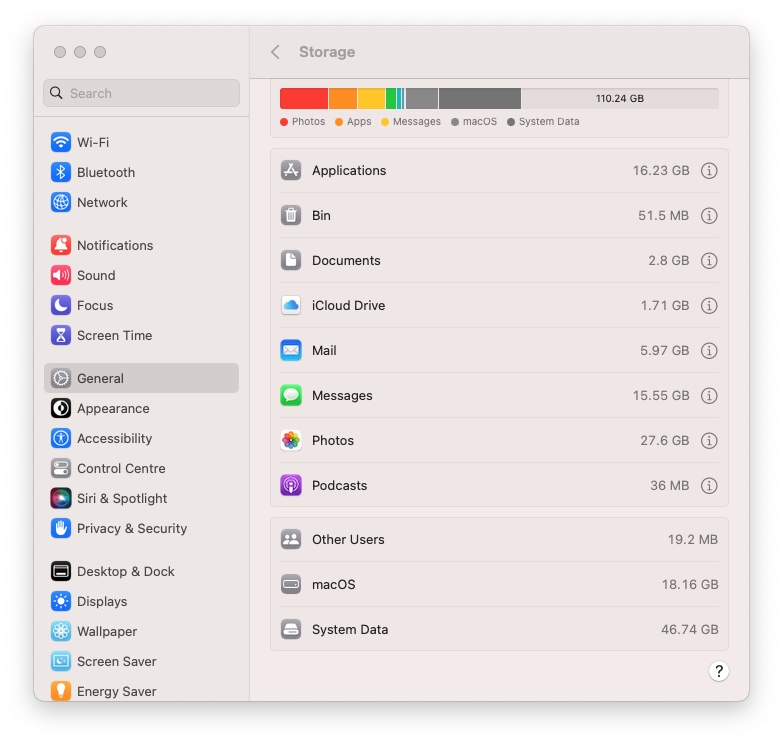Click the iCloud Drive row label
The width and height of the screenshot is (783, 743).
(x=349, y=306)
